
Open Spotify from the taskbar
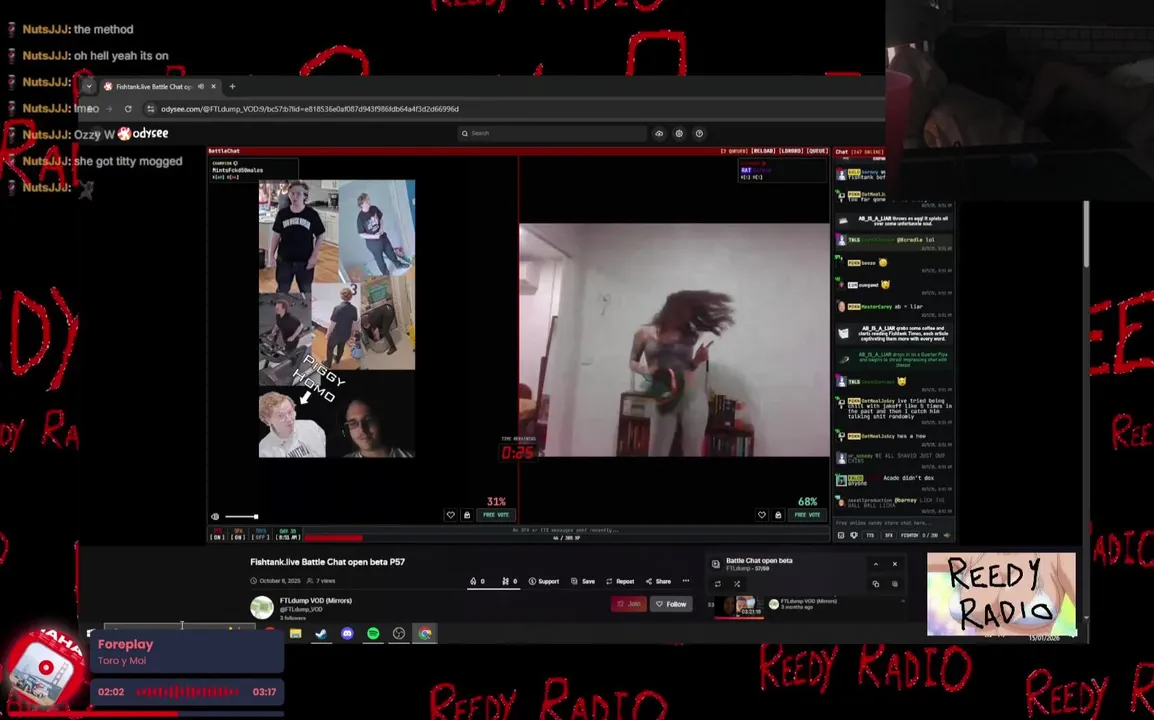373,633
